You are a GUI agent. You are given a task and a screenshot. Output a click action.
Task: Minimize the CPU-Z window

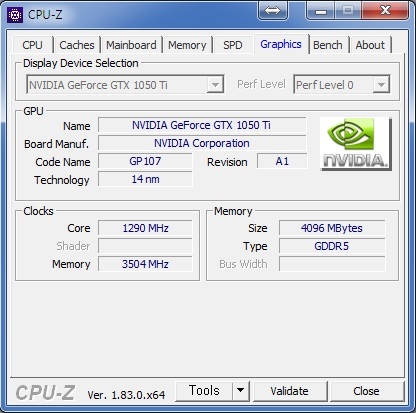[321, 10]
